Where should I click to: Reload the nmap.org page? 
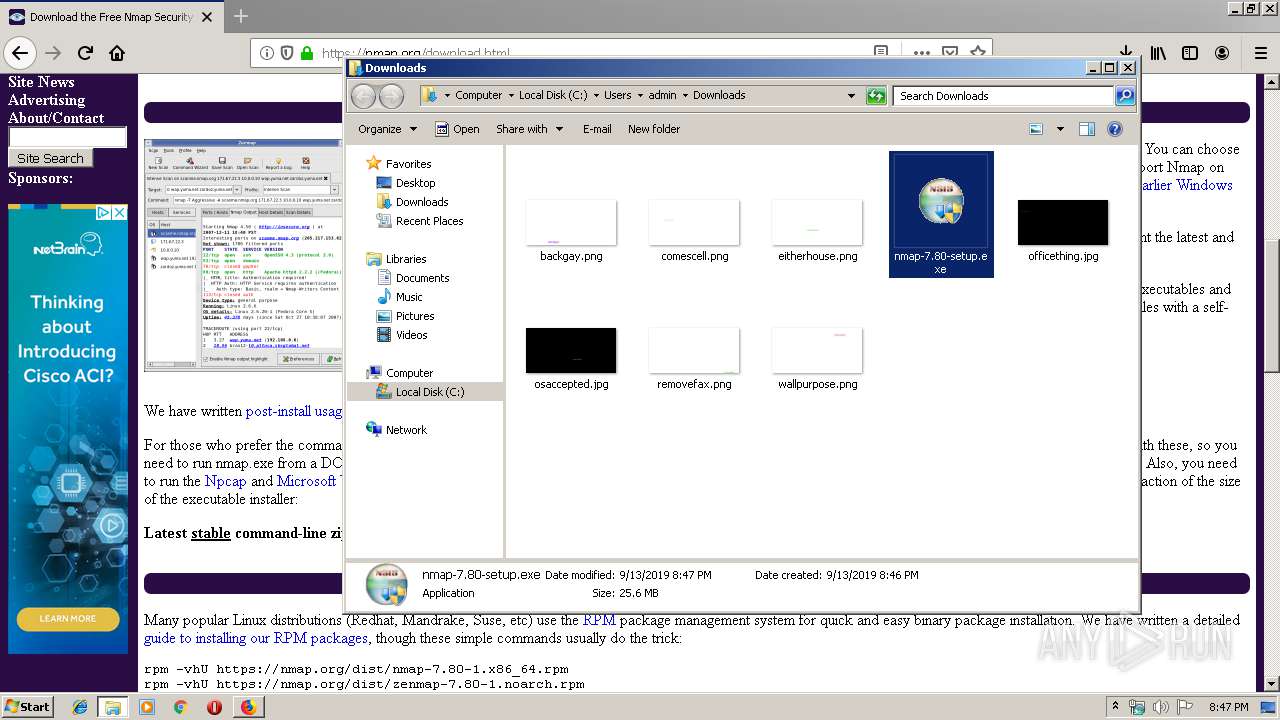(x=86, y=53)
